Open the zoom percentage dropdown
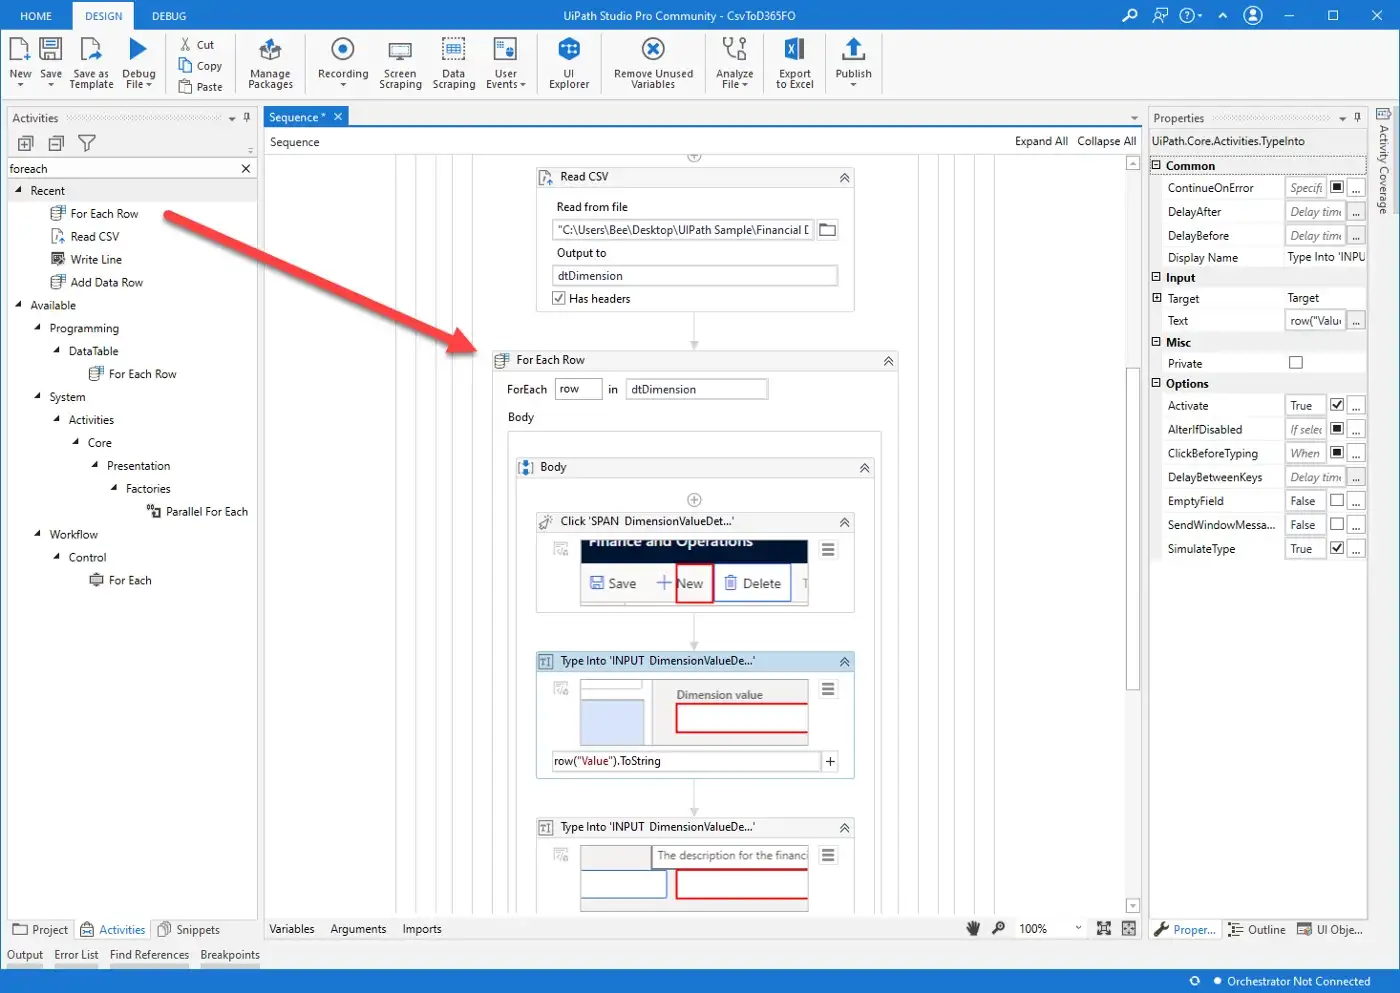1400x993 pixels. [x=1078, y=928]
